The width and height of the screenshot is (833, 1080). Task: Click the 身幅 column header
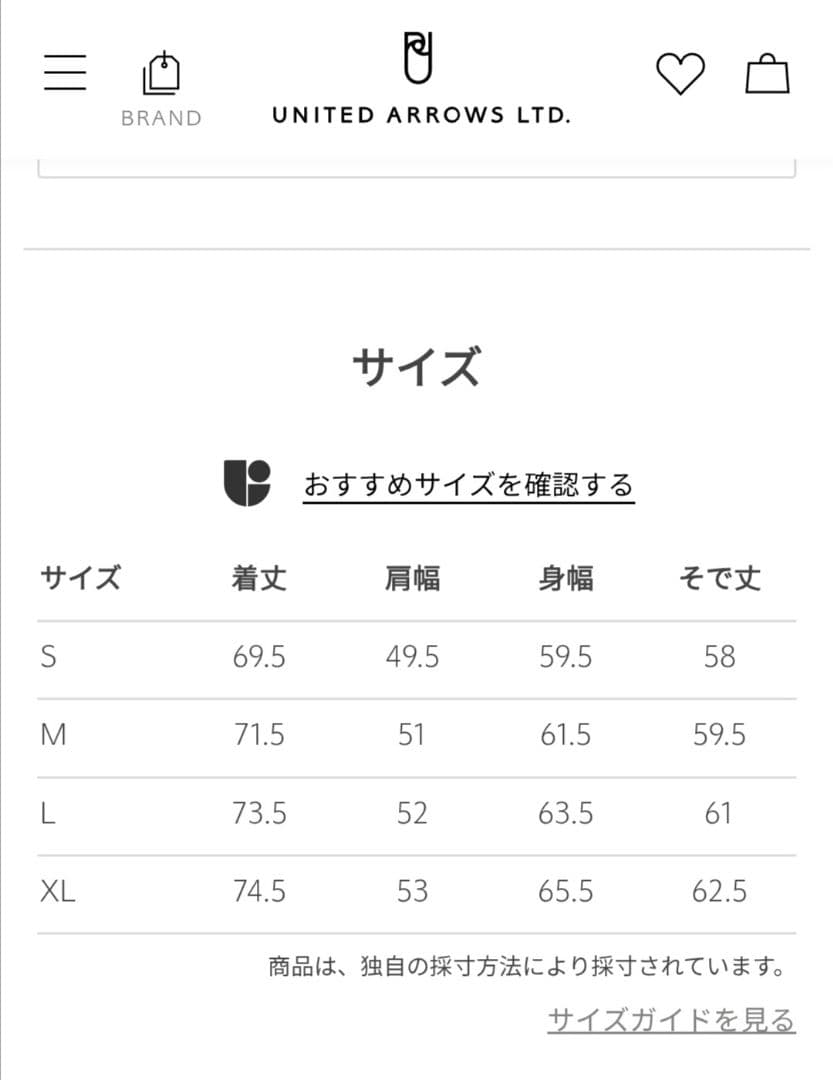565,578
